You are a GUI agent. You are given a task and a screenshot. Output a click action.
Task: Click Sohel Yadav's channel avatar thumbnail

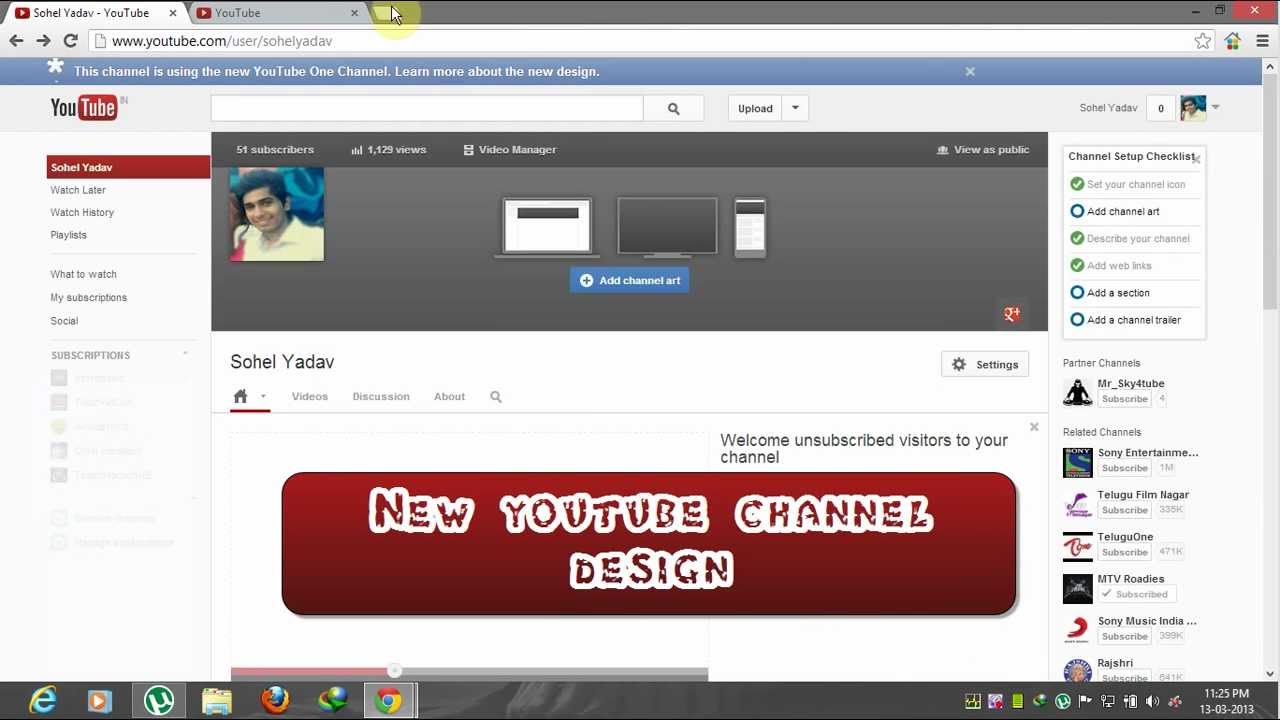[276, 214]
